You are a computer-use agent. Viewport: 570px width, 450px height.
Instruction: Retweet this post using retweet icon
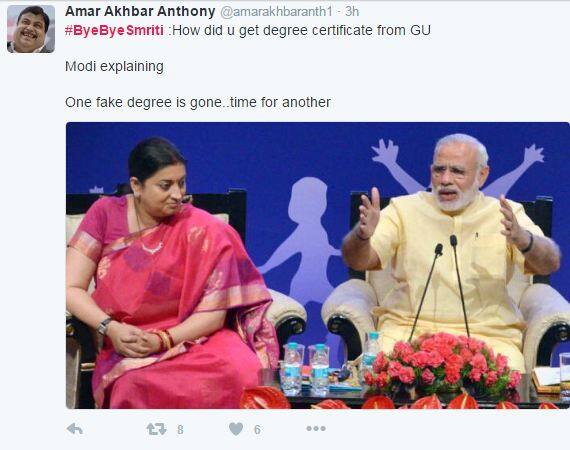(156, 429)
